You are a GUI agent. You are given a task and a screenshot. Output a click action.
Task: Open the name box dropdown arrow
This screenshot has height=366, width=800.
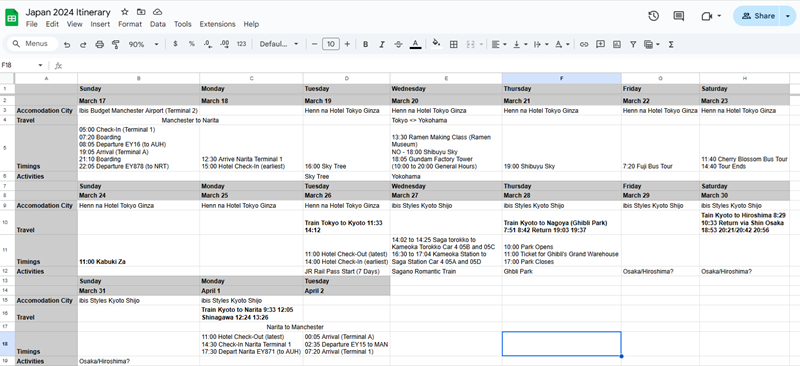(40, 65)
